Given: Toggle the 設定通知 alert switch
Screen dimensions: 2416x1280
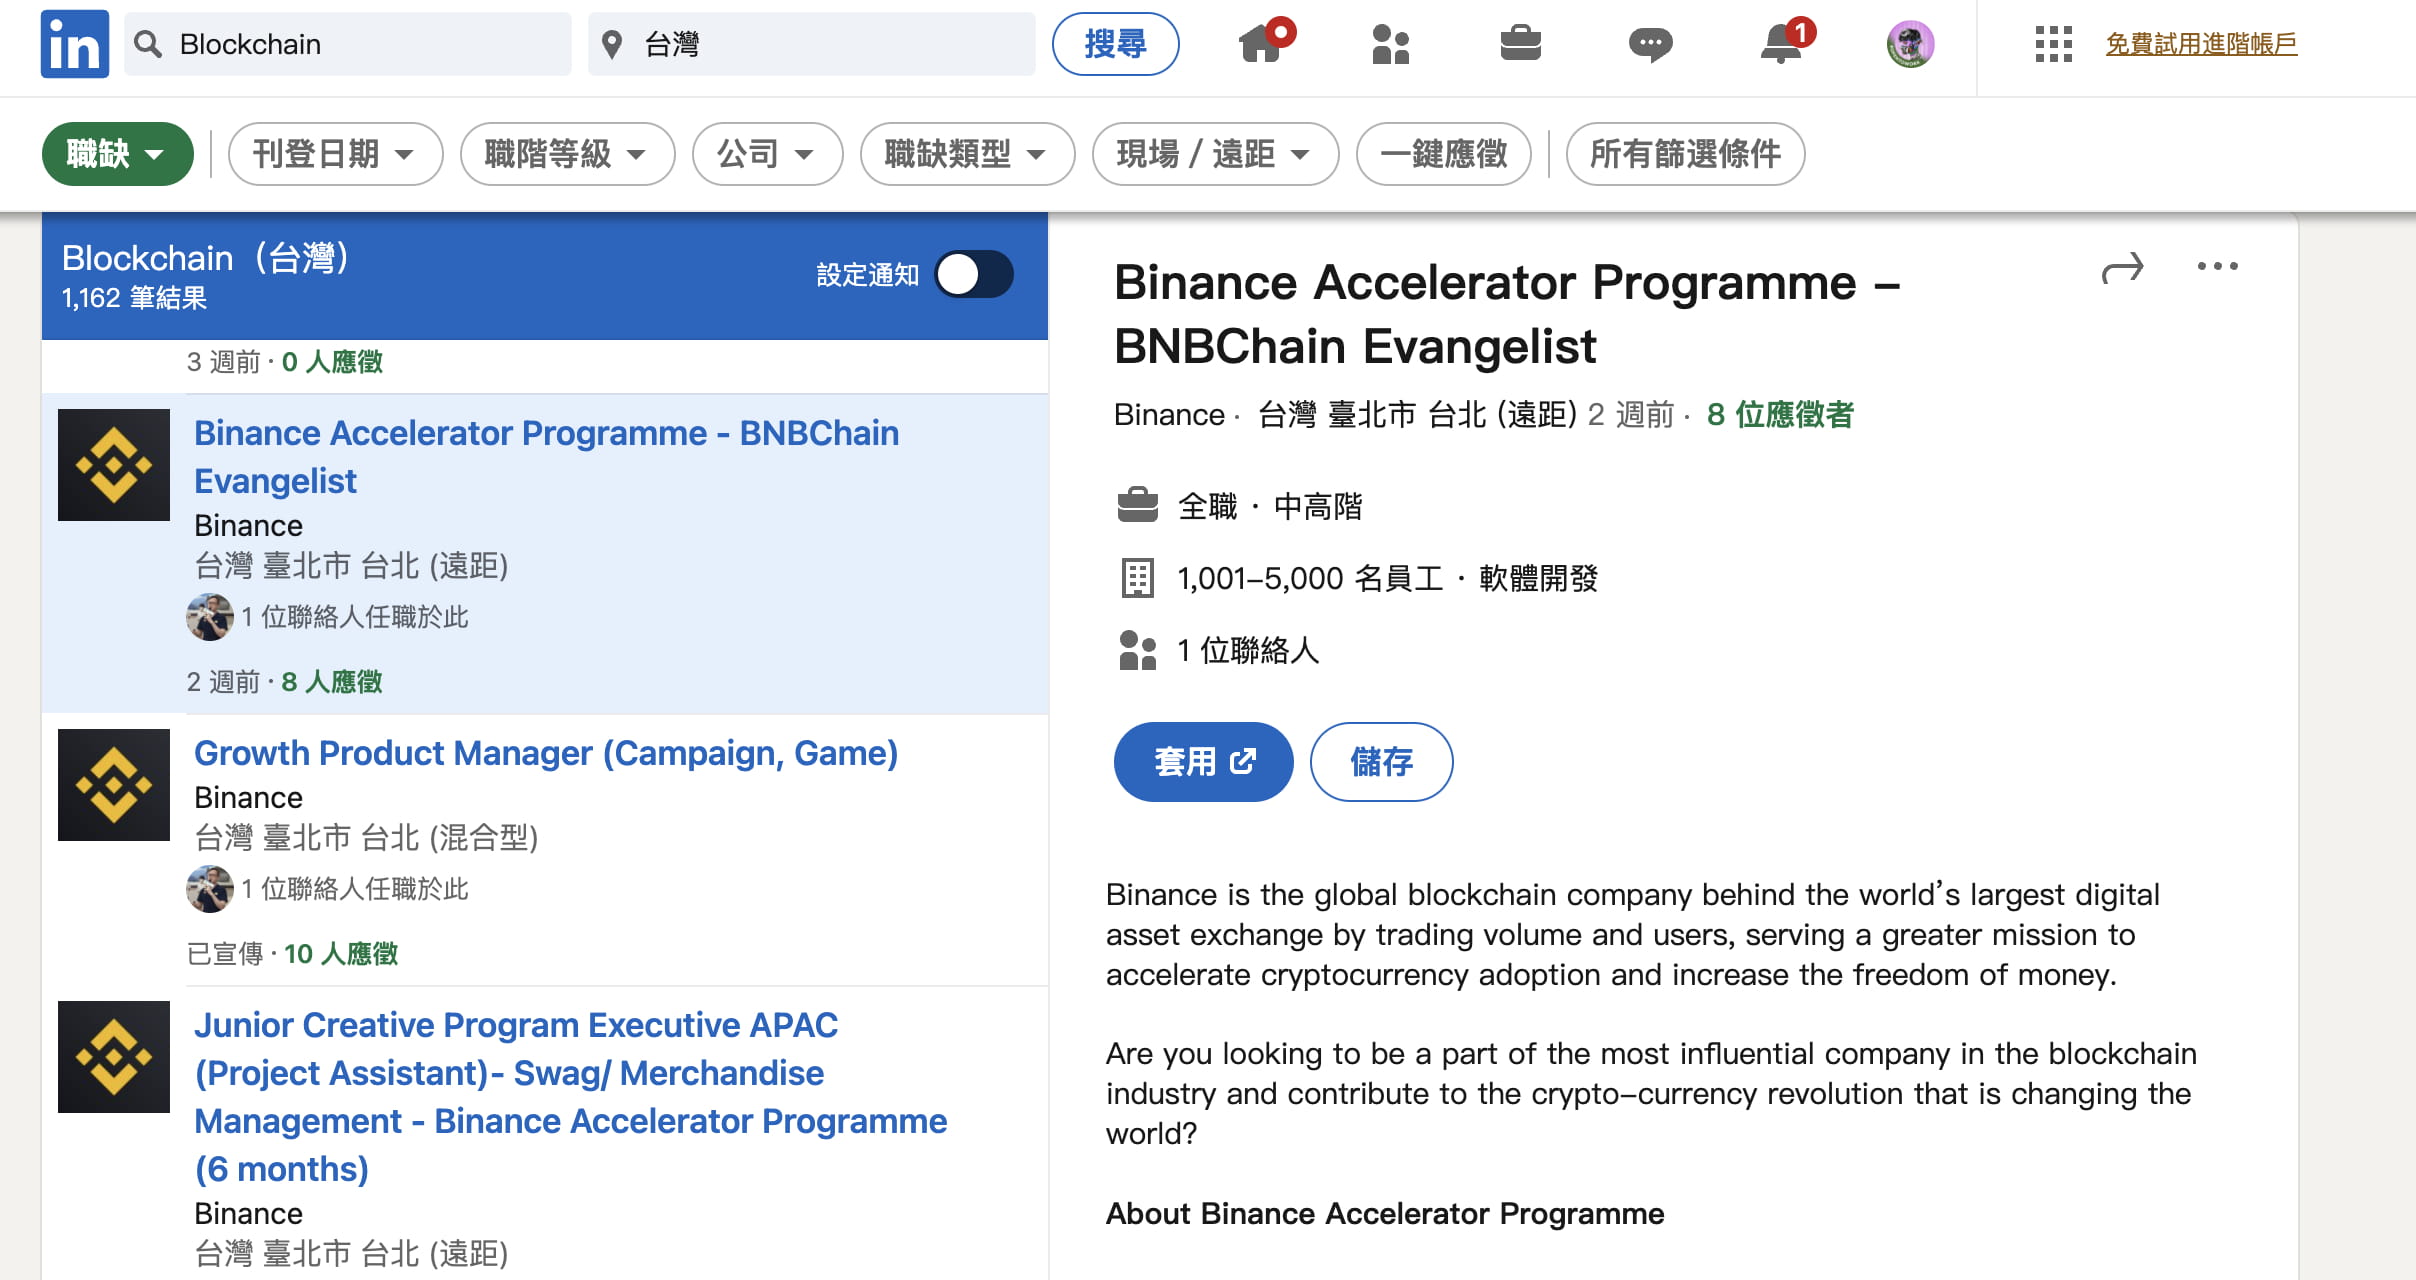Looking at the screenshot, I should [974, 274].
